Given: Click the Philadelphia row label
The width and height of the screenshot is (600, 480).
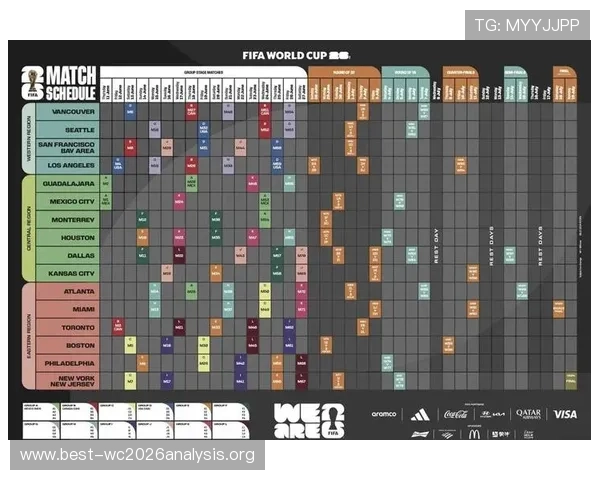Looking at the screenshot, I should coord(68,363).
